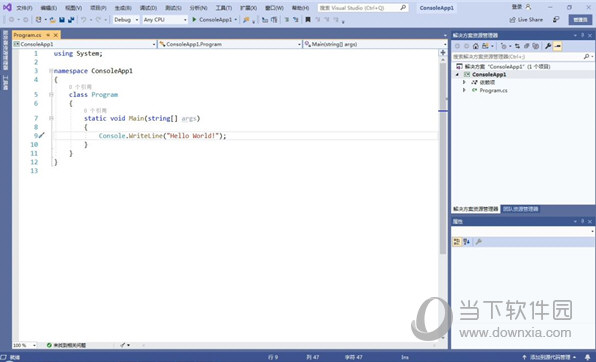The width and height of the screenshot is (596, 362).
Task: Open the Help (H) menu
Action: point(300,8)
